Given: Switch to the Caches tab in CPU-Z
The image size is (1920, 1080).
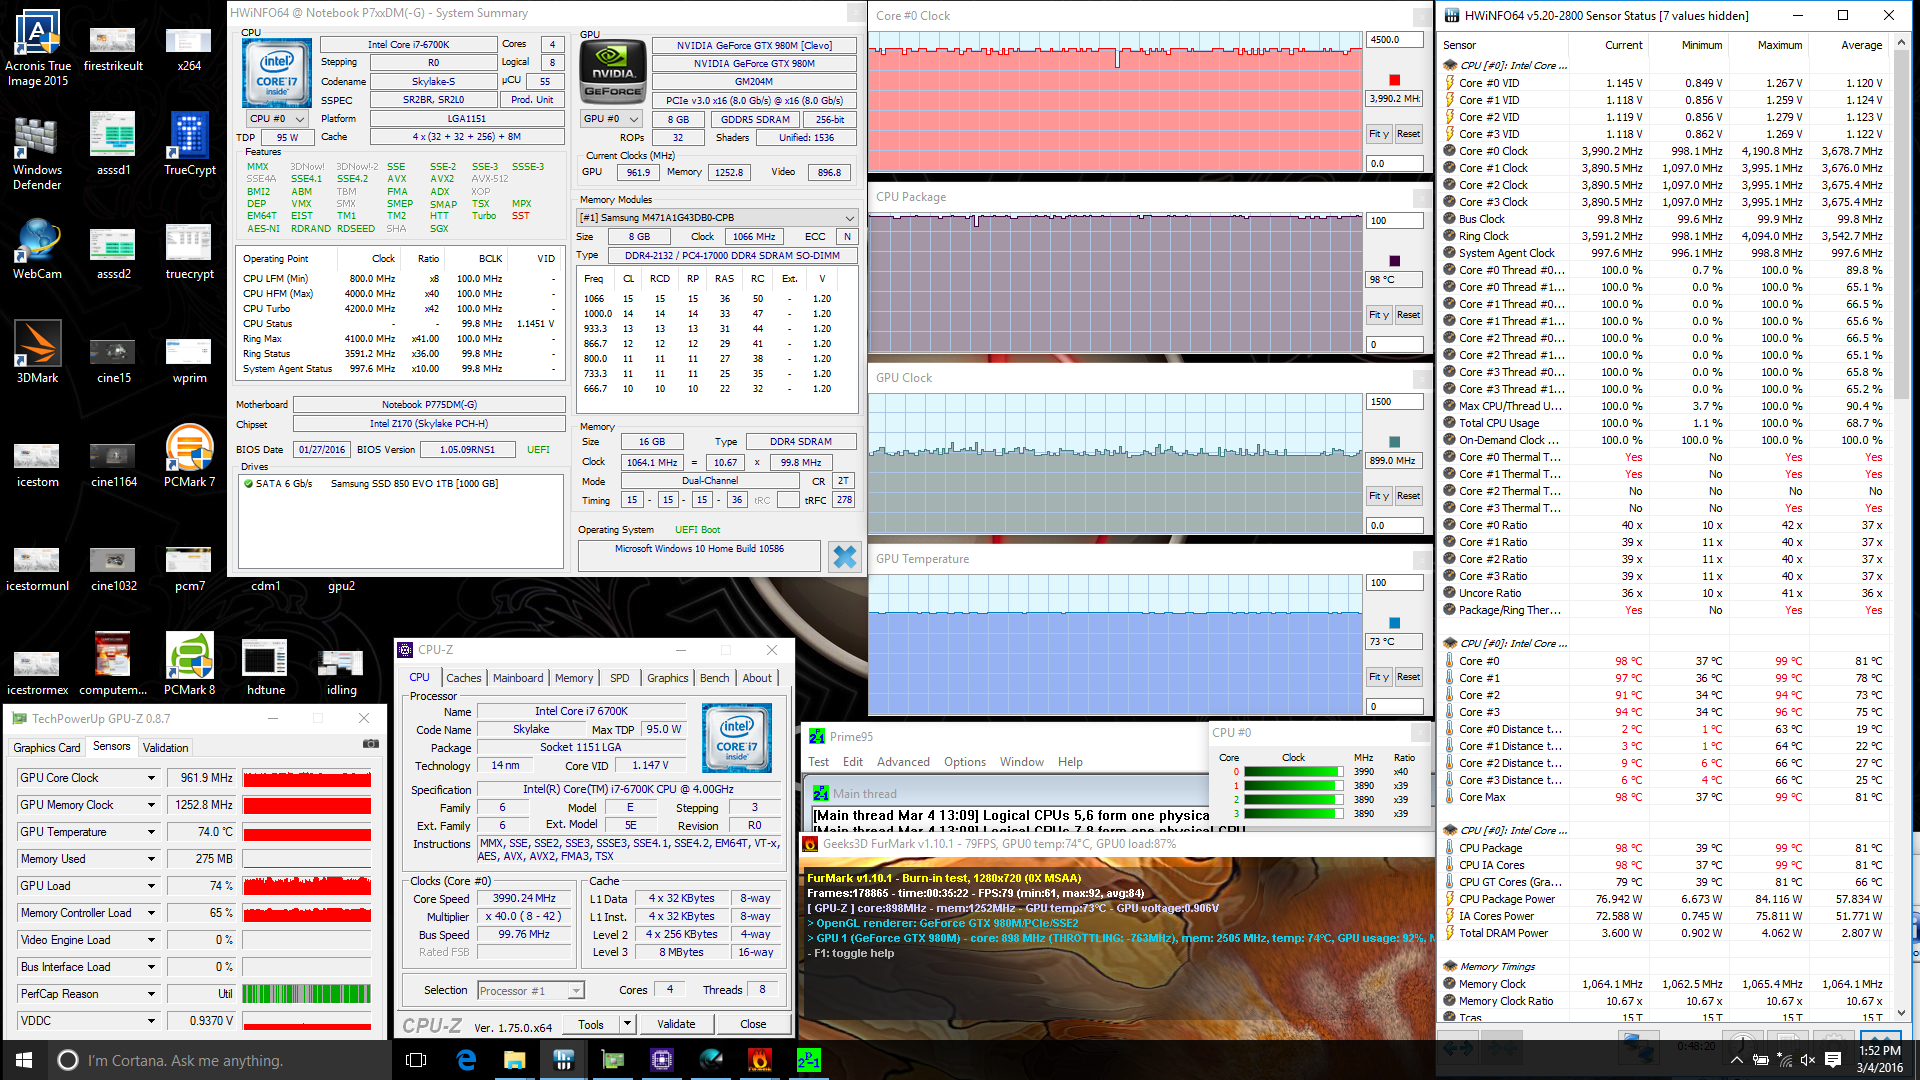Looking at the screenshot, I should click(x=463, y=678).
